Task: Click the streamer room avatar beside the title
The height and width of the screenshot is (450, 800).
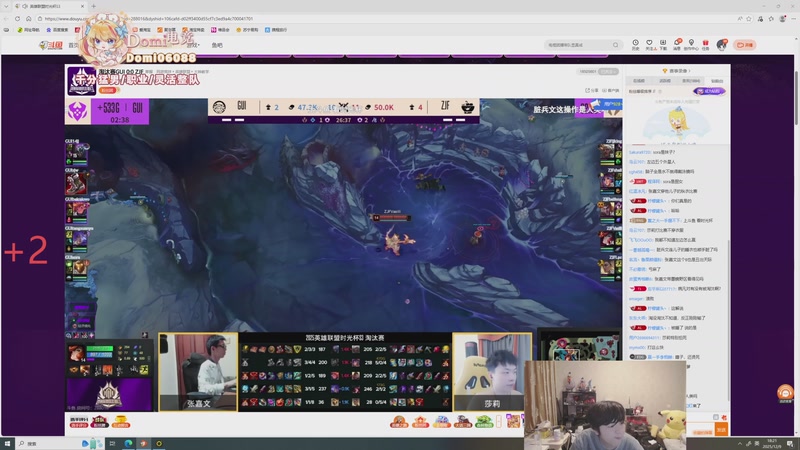Action: click(82, 81)
